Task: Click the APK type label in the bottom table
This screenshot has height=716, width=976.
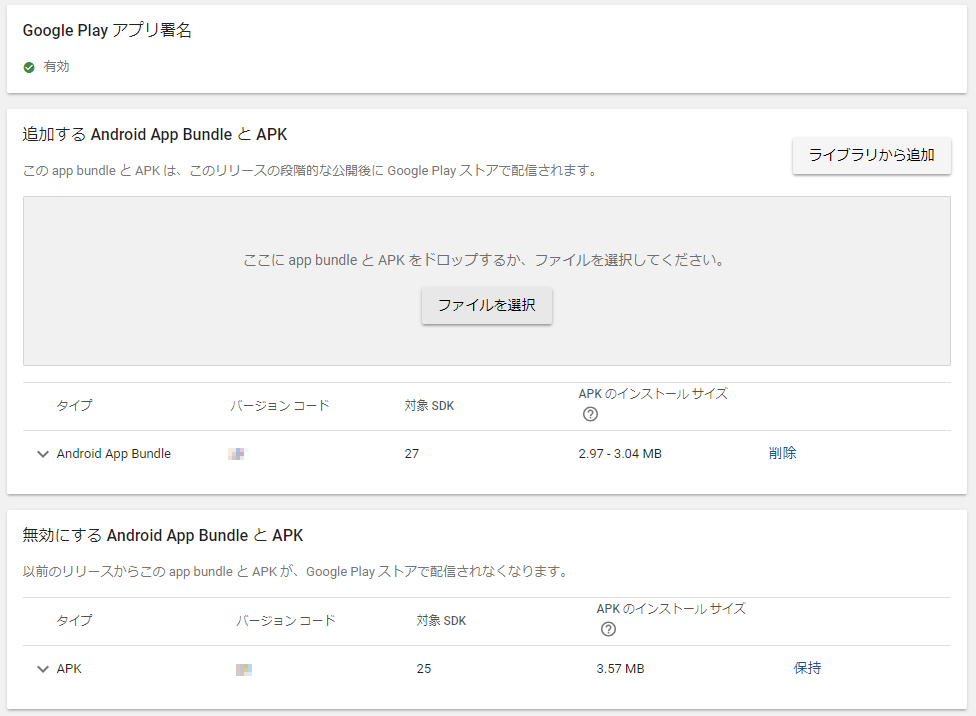Action: (x=69, y=668)
